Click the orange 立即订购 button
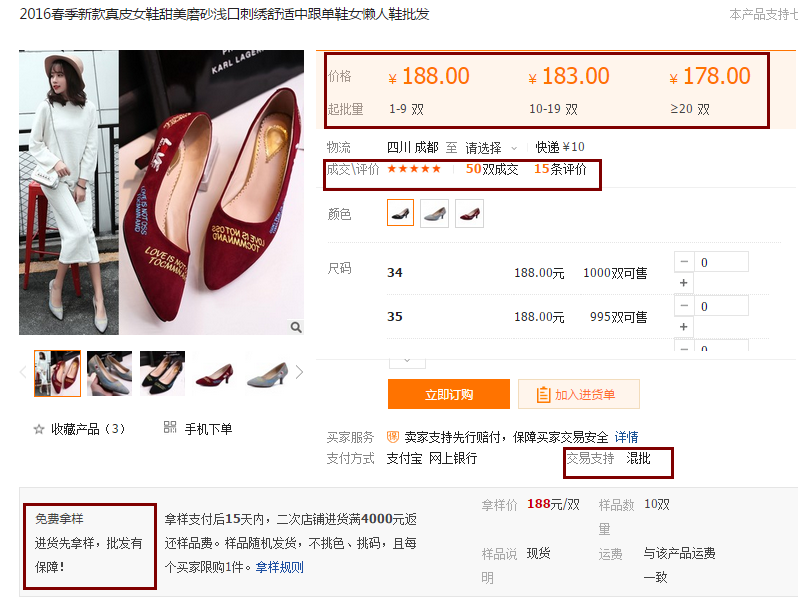This screenshot has height=601, width=798. (x=448, y=394)
